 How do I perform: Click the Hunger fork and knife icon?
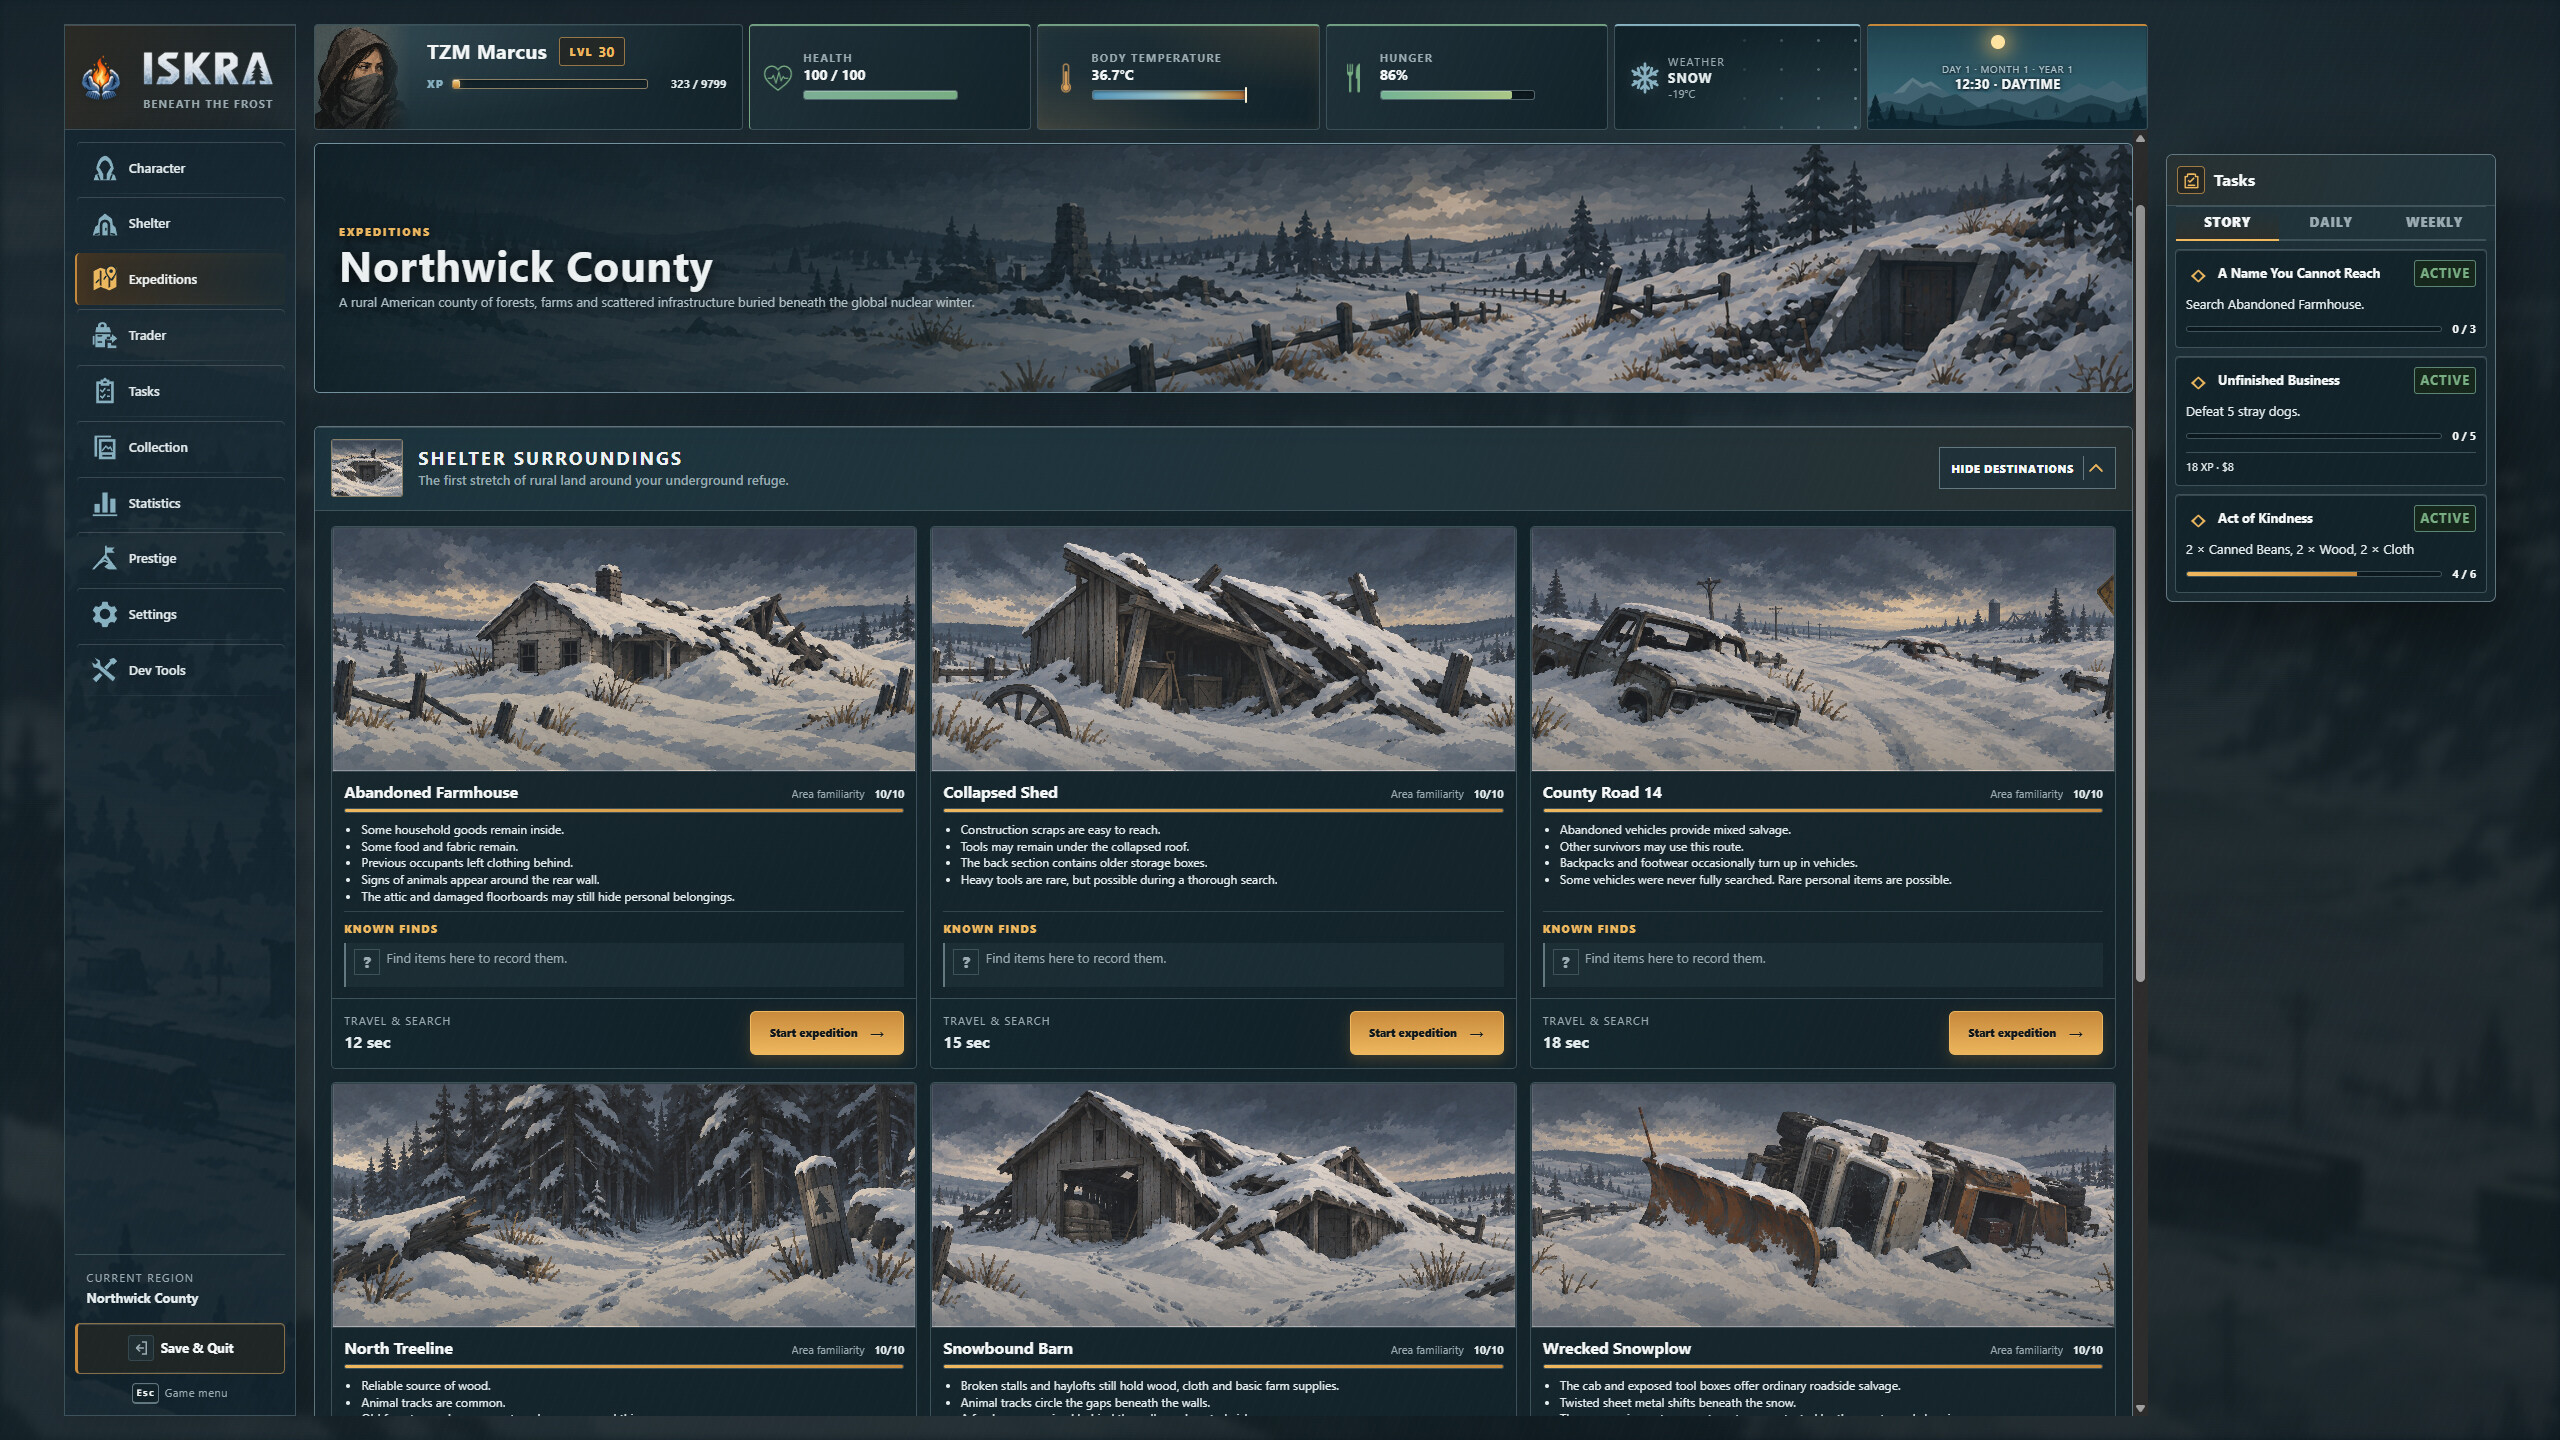[x=1354, y=77]
